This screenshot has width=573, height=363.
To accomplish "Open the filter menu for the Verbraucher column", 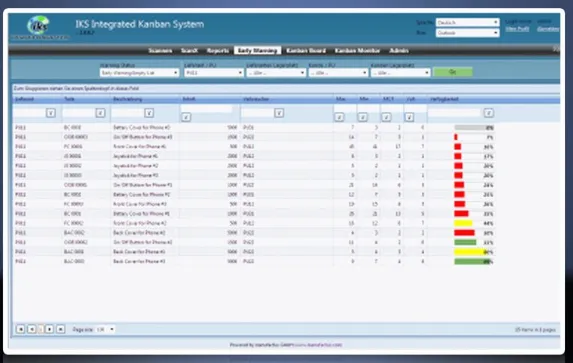I will [279, 113].
